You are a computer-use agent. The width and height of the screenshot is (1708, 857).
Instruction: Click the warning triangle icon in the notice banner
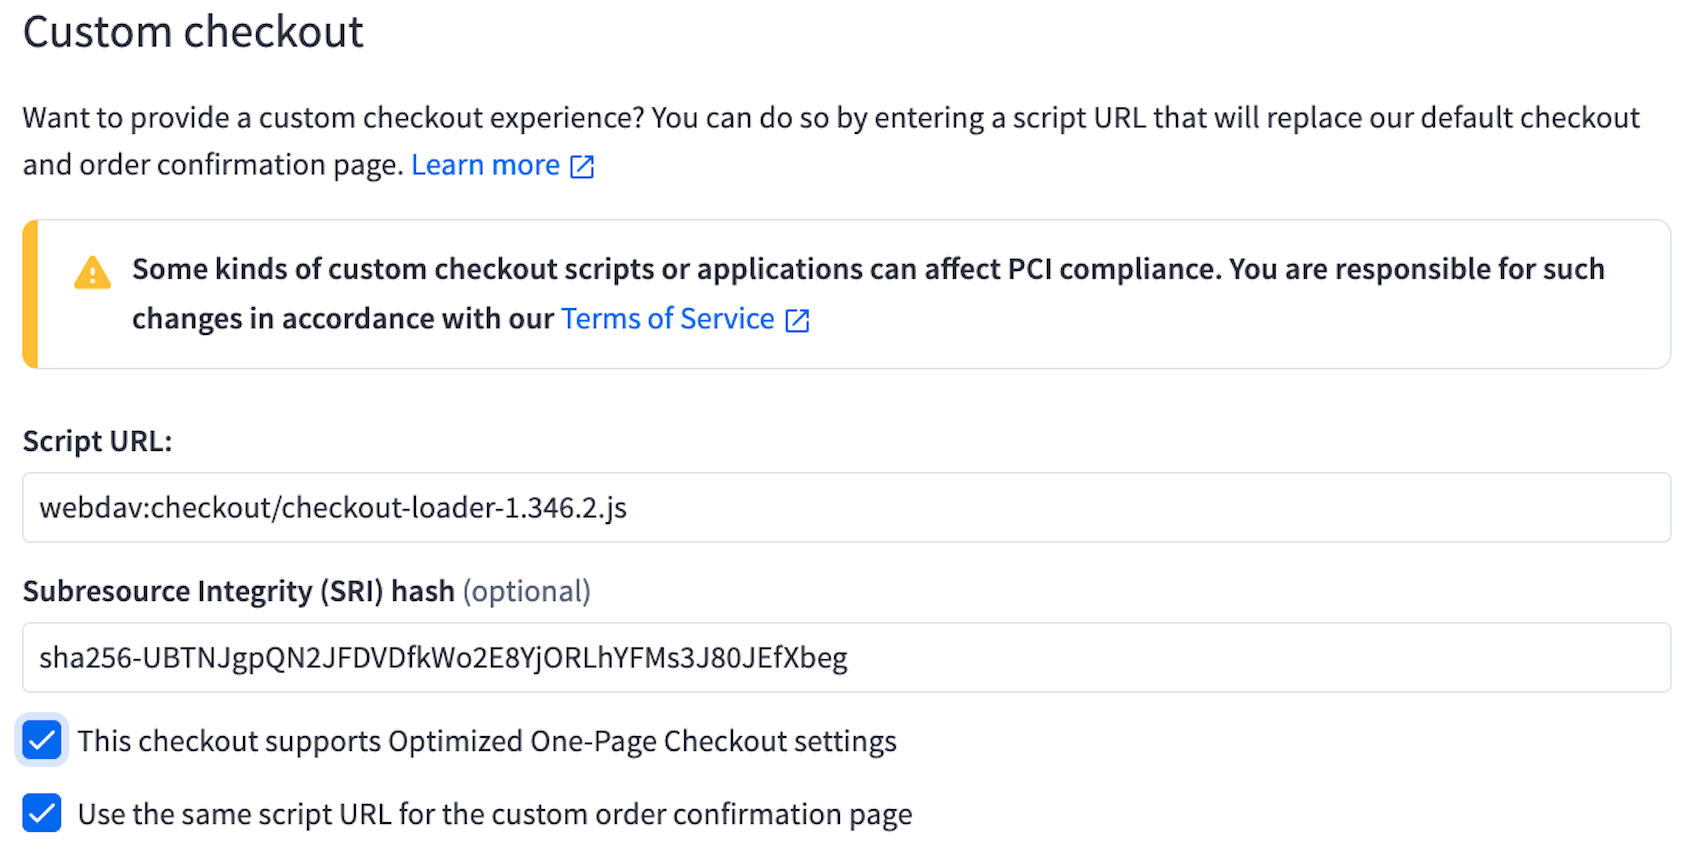tap(91, 271)
